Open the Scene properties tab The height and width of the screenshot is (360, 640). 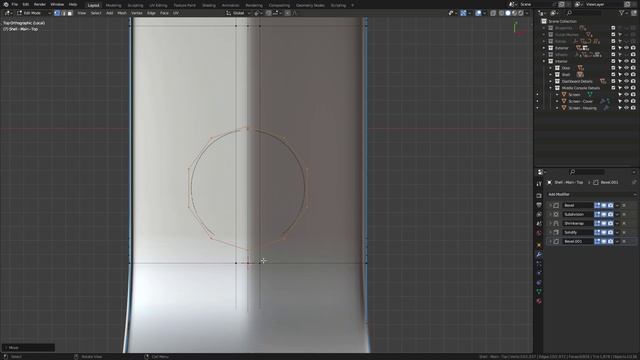[539, 224]
